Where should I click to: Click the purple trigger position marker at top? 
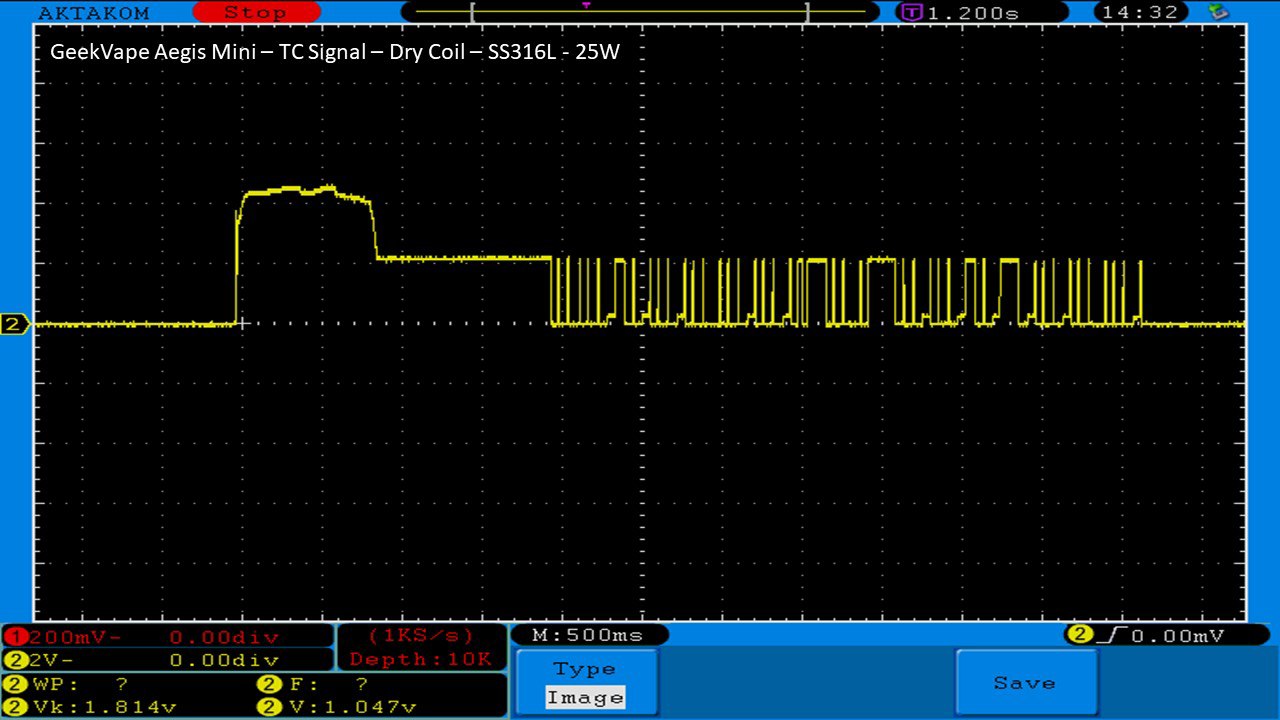tap(586, 5)
